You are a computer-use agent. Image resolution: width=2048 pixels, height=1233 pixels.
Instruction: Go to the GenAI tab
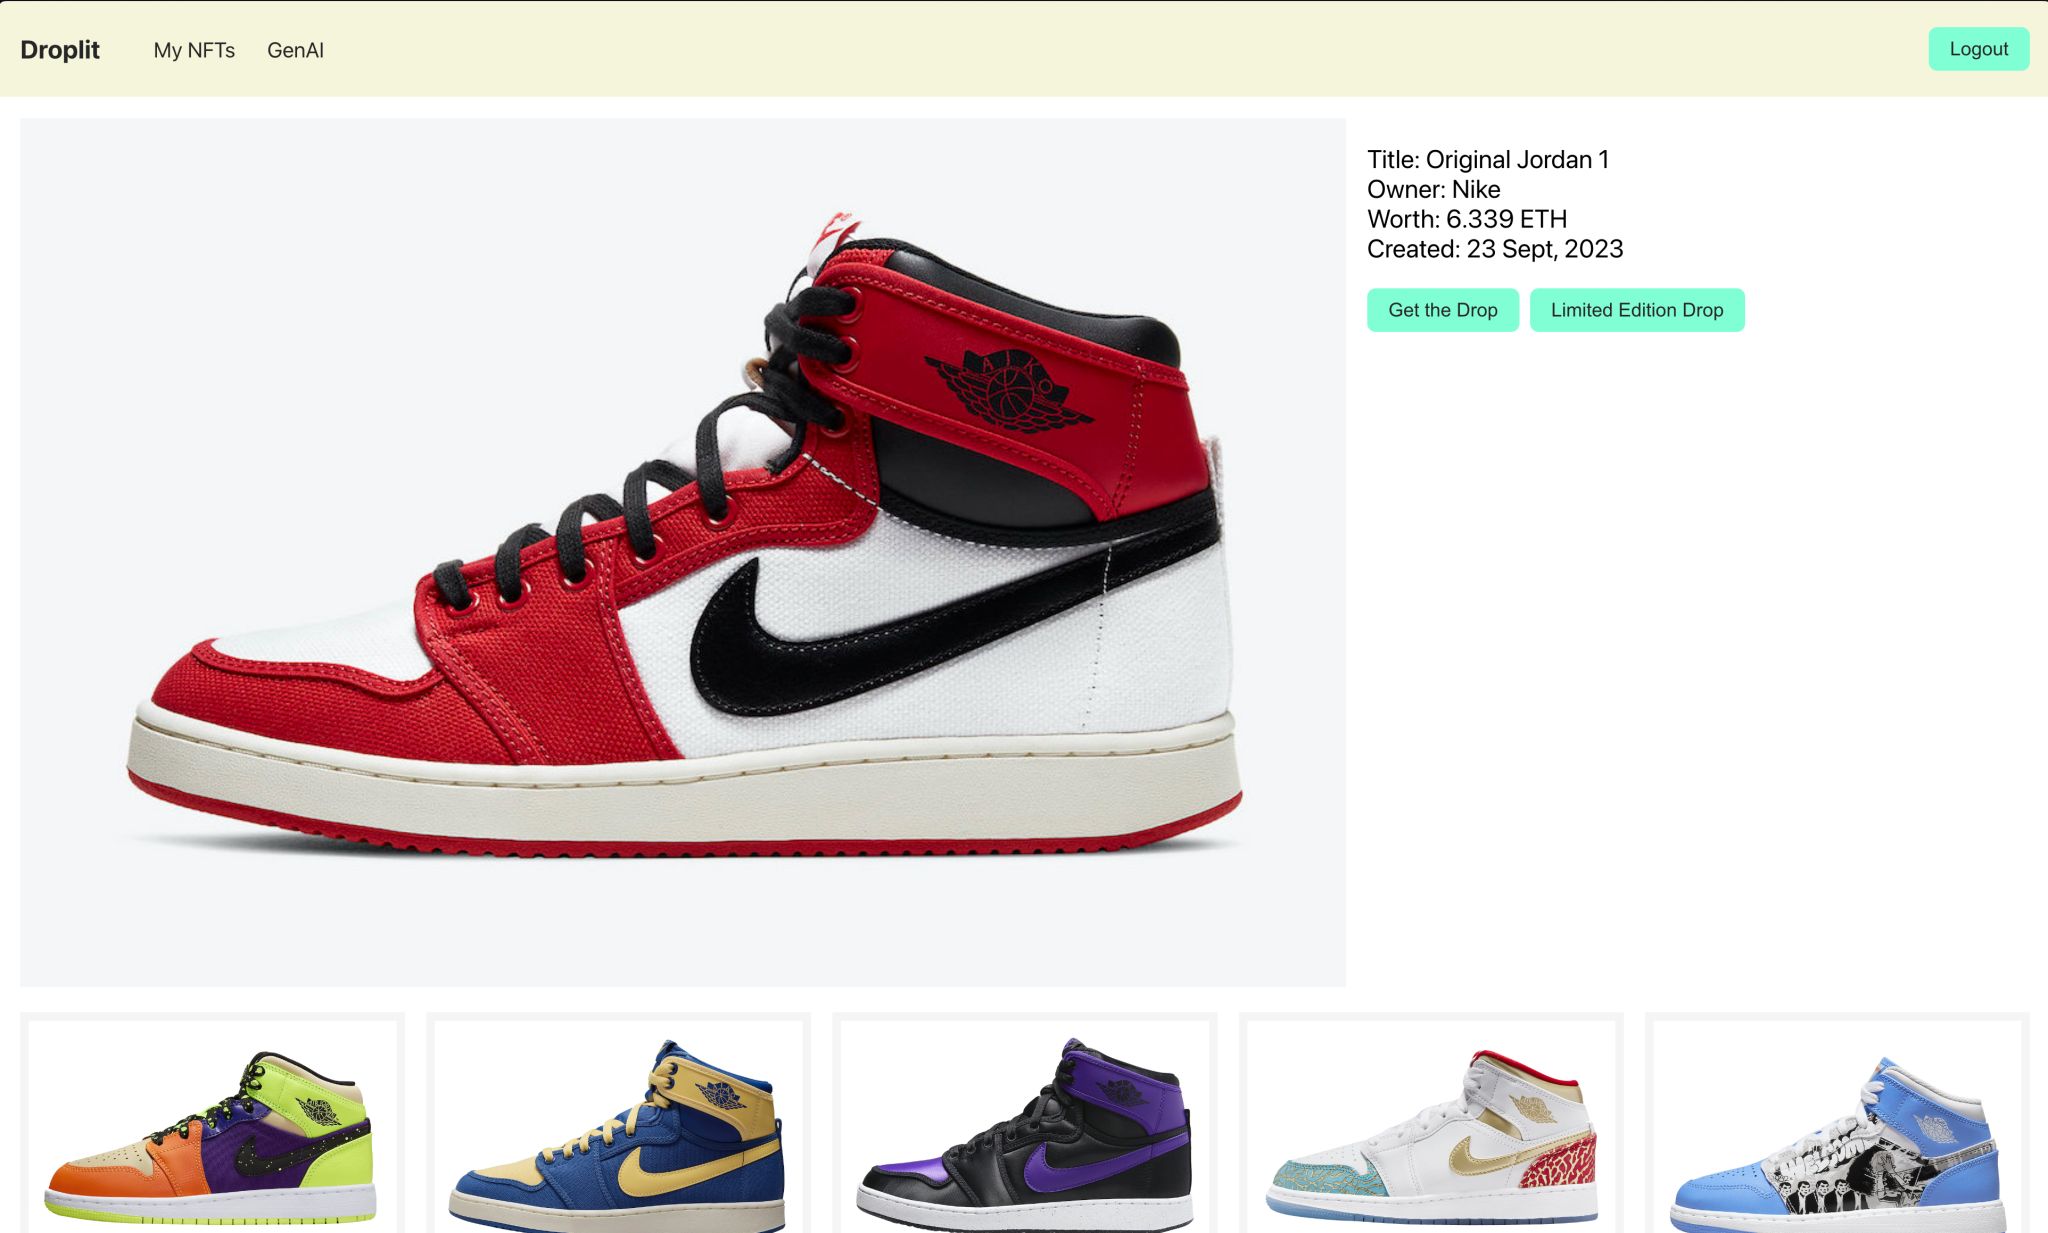[295, 50]
